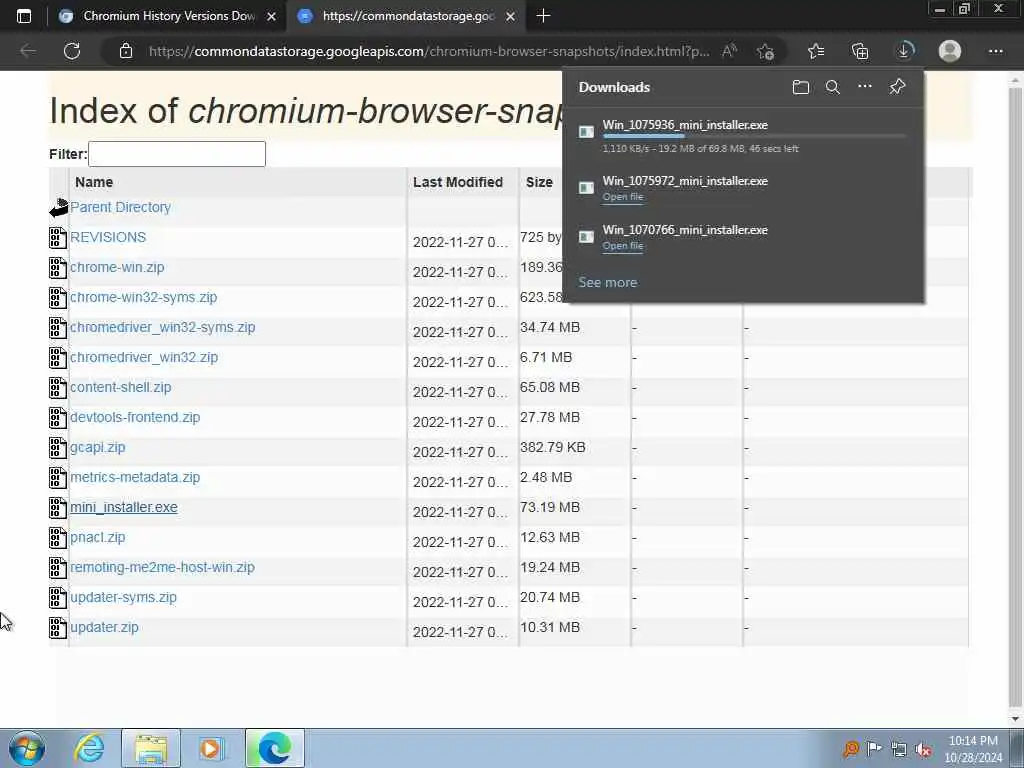This screenshot has height=768, width=1024.
Task: Open Read aloud icon in address bar
Action: (729, 51)
